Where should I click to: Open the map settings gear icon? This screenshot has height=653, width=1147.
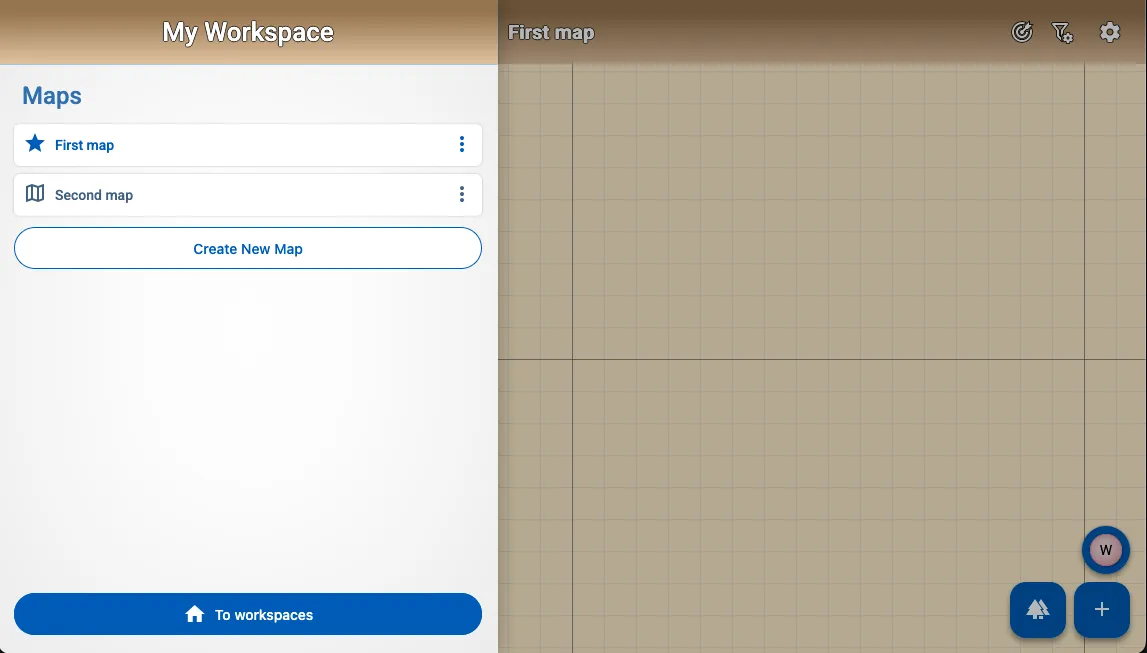coord(1110,32)
